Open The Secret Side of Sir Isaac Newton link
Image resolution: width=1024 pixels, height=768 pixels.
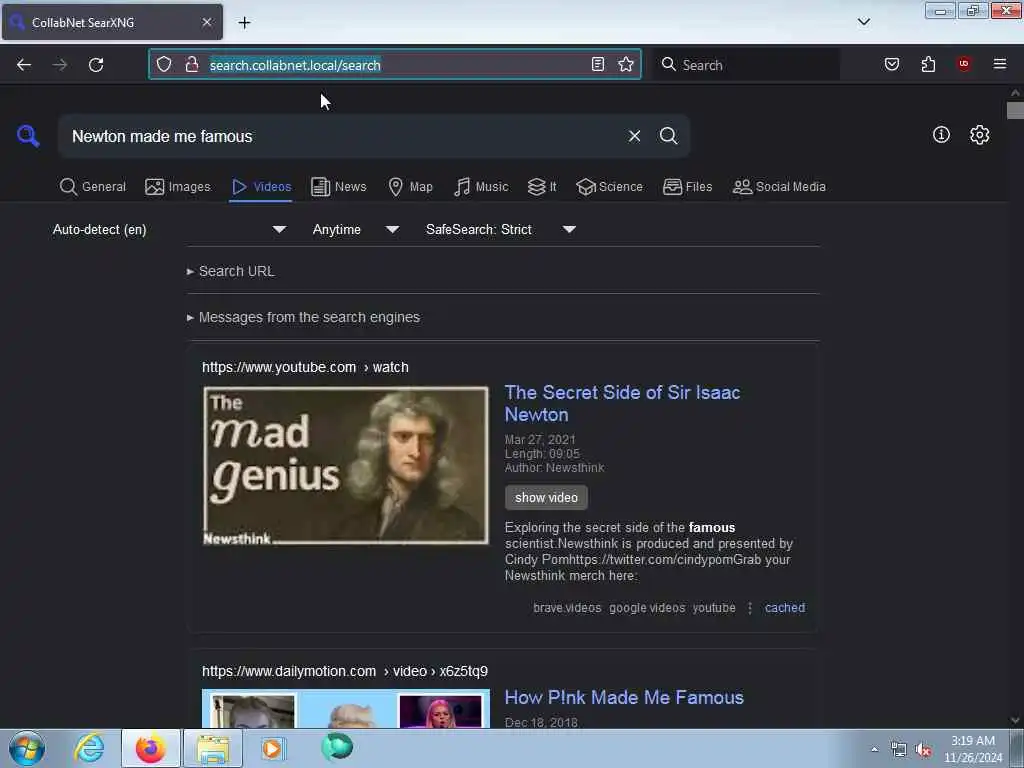(622, 404)
